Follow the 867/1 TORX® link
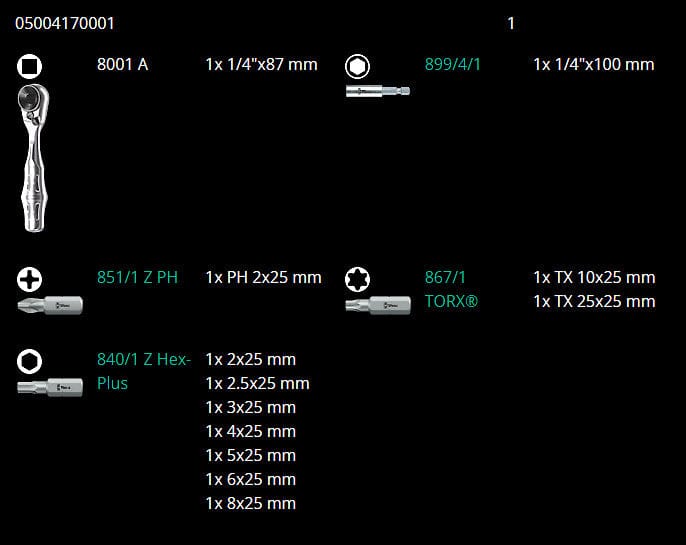Screen dimensions: 686x545 click(x=451, y=289)
